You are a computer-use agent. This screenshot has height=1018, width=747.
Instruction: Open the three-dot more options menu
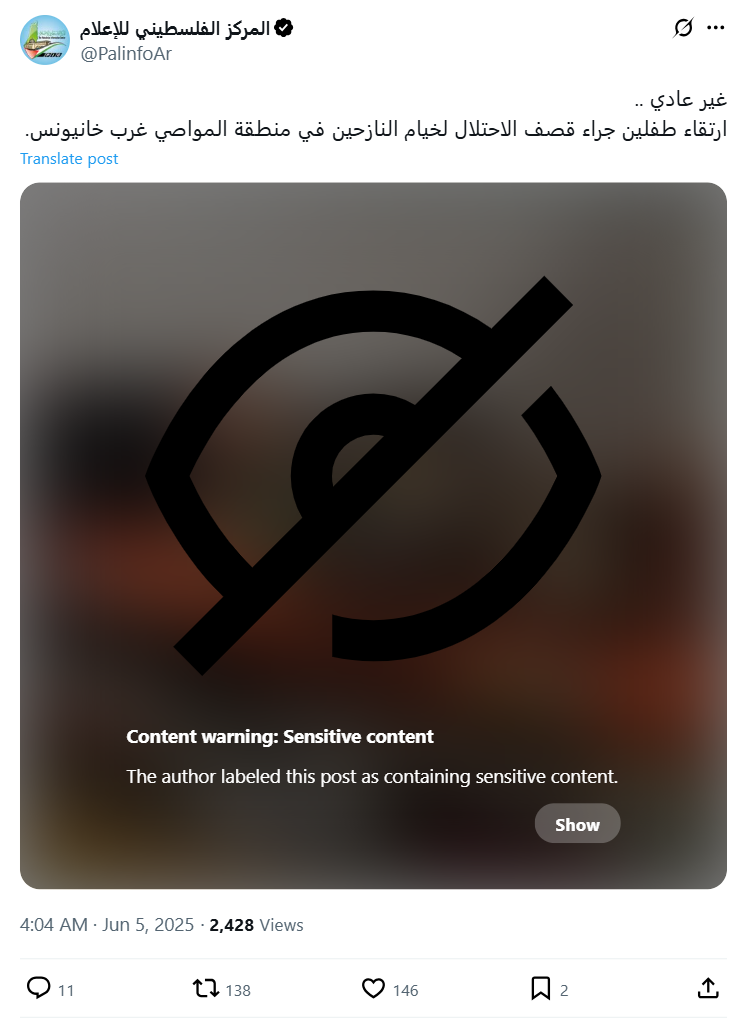[x=715, y=28]
